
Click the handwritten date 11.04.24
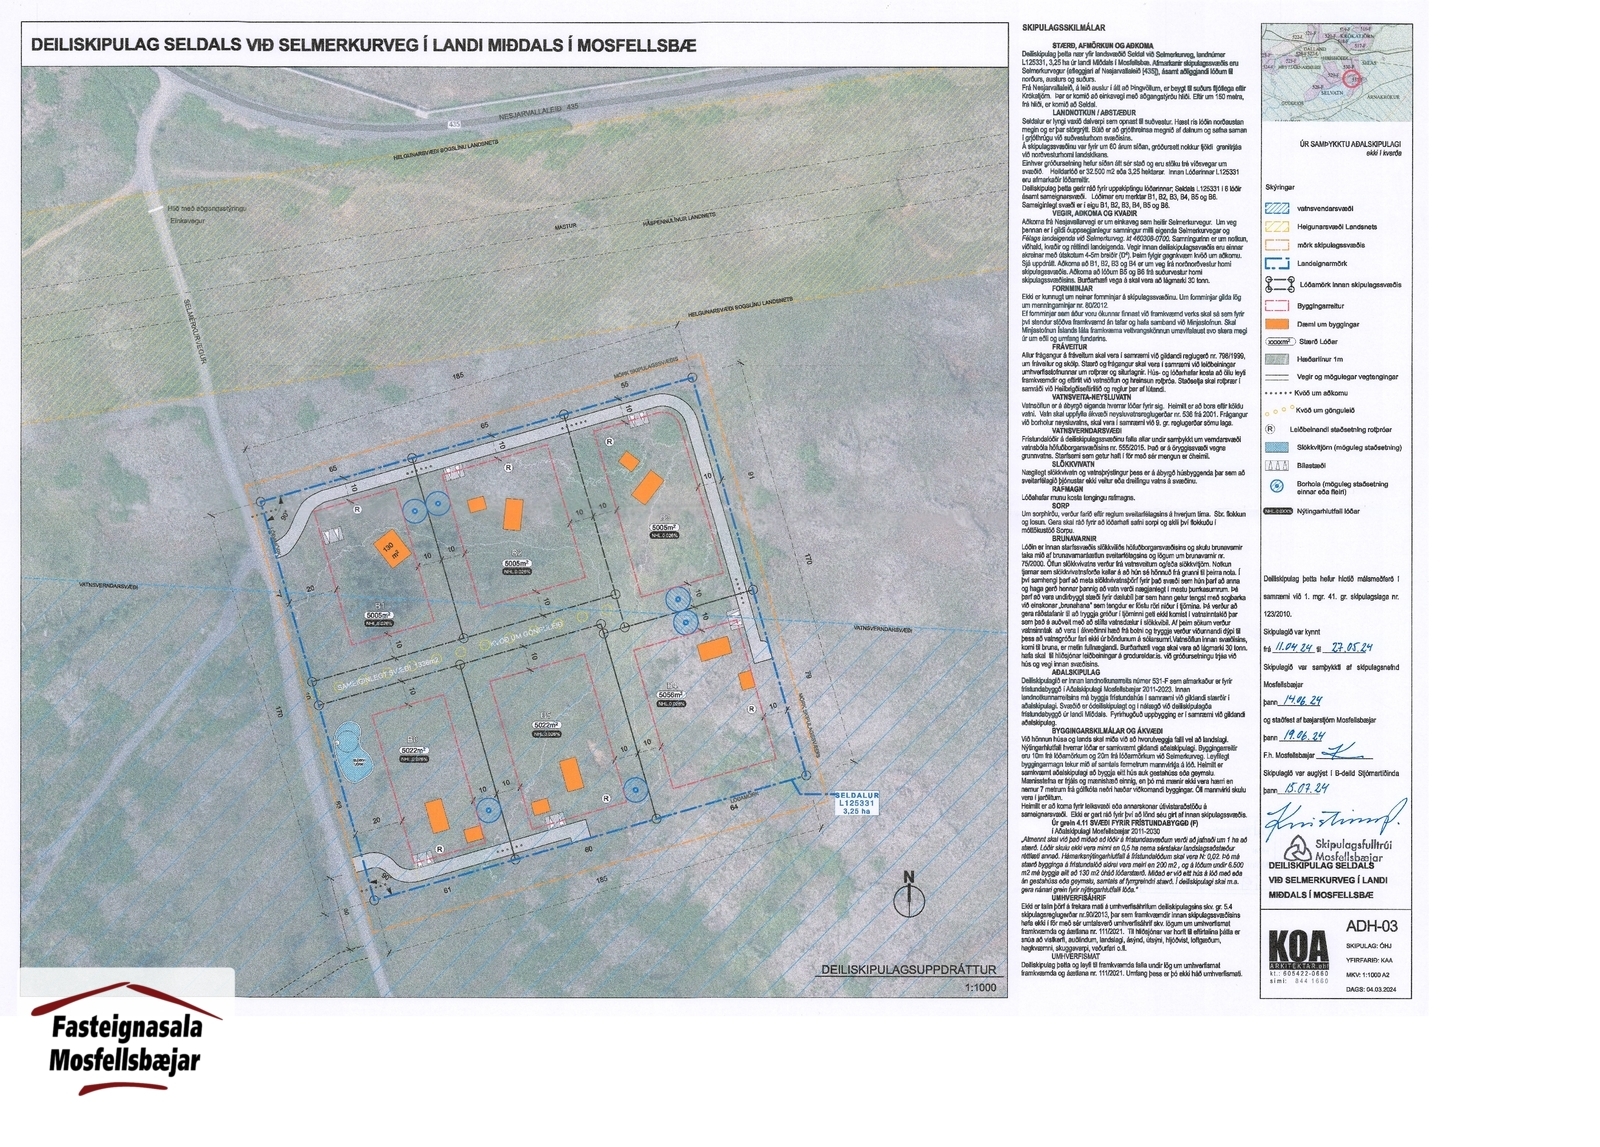pyautogui.click(x=1292, y=648)
